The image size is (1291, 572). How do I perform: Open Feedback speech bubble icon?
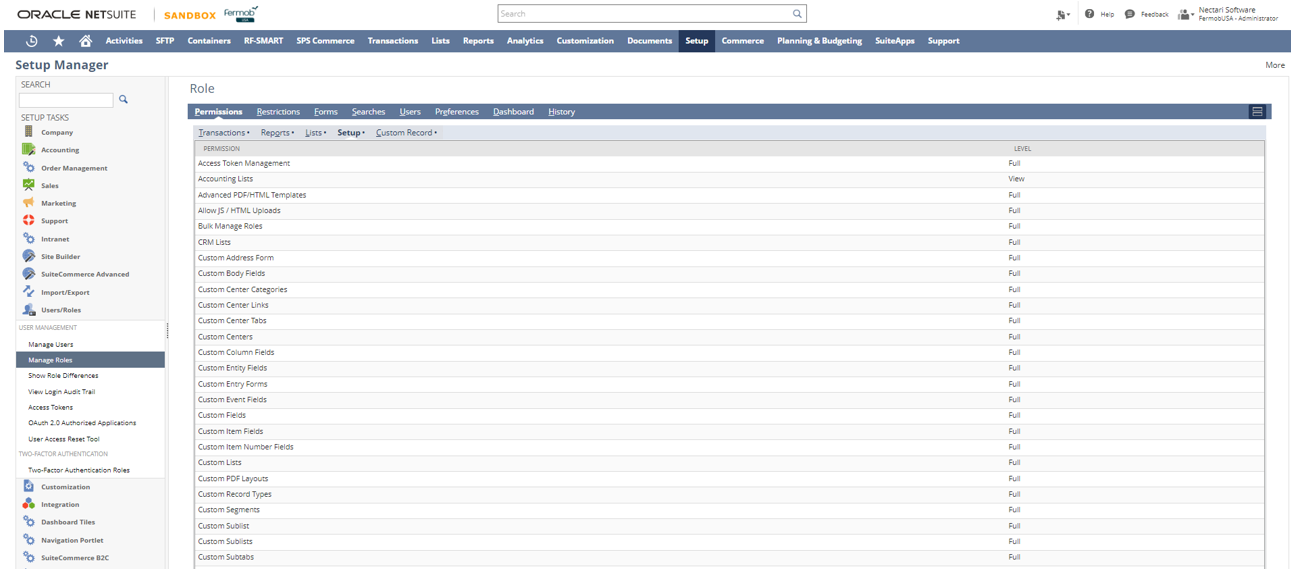(x=1130, y=14)
